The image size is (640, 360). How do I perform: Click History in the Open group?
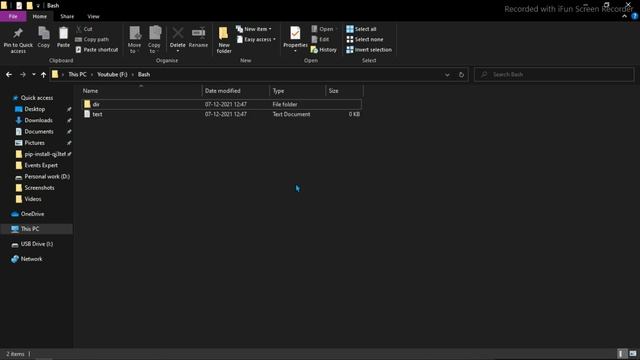click(324, 49)
